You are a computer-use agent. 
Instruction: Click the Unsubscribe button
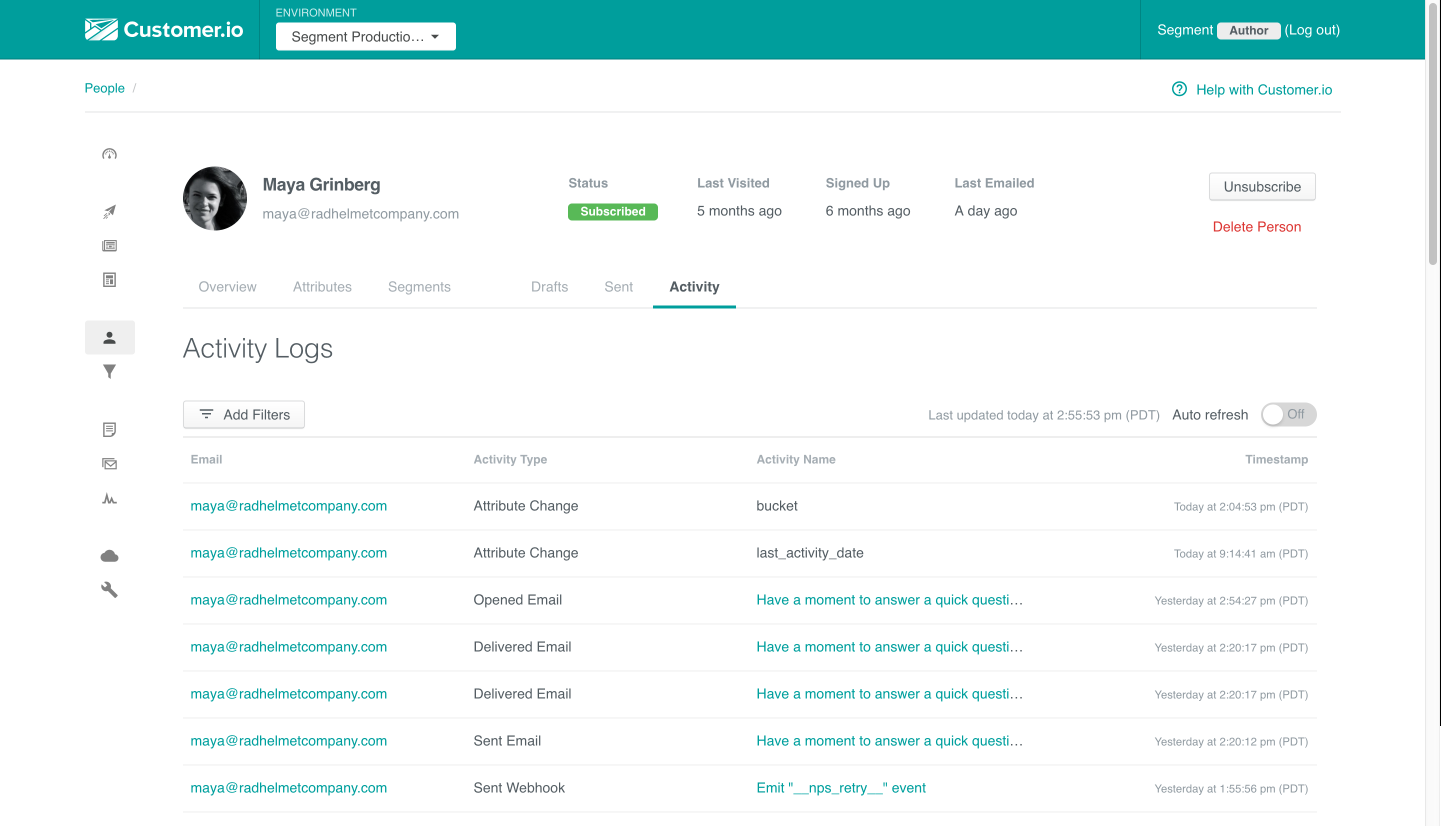pyautogui.click(x=1263, y=187)
